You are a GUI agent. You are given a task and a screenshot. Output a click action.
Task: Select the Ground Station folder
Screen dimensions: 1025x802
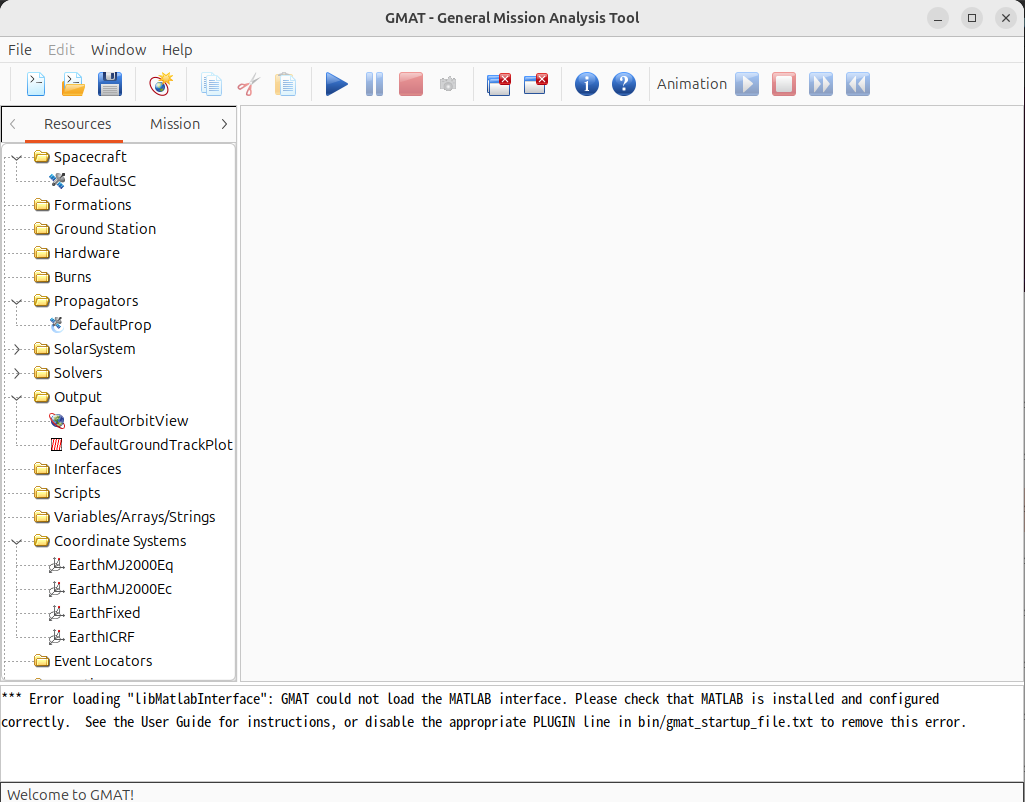click(x=105, y=229)
